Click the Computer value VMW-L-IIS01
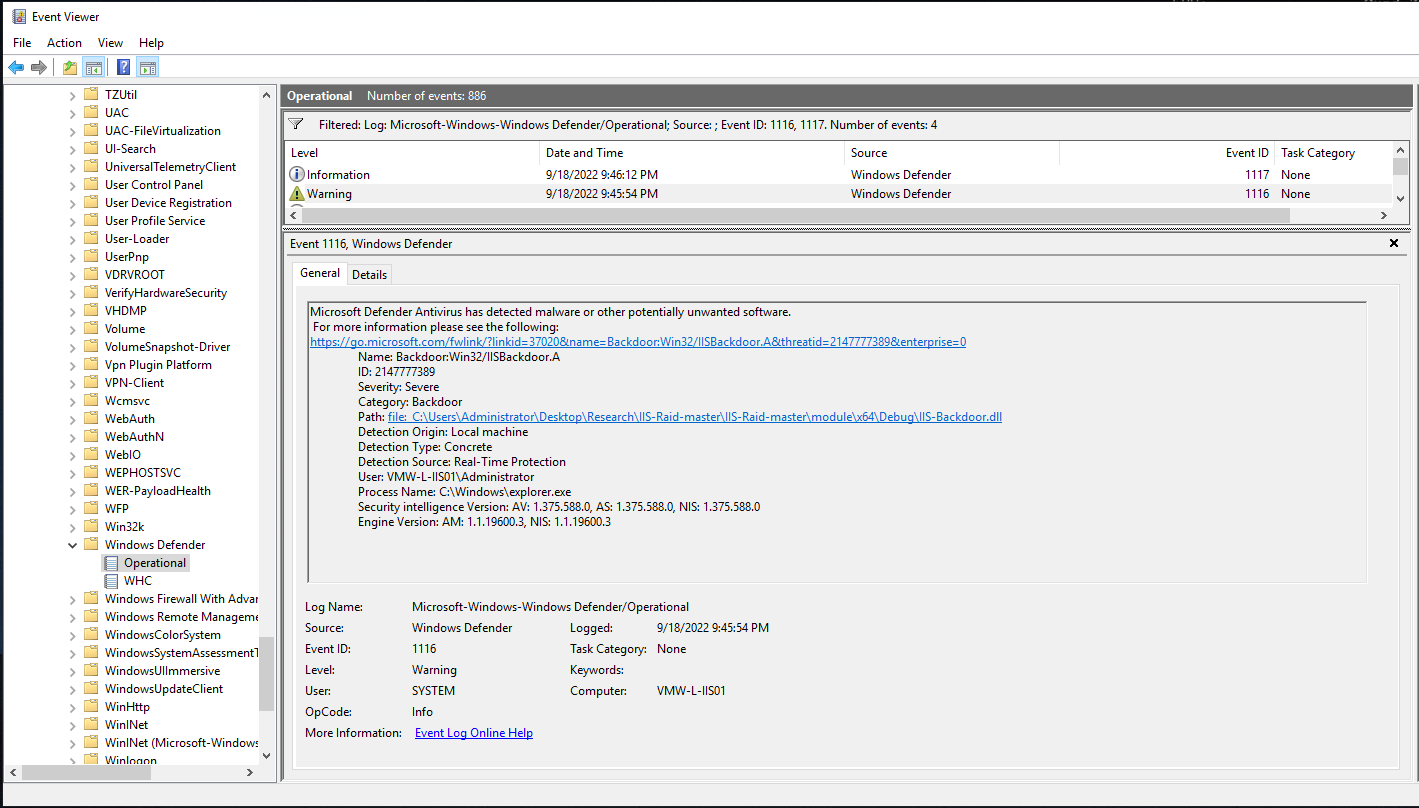This screenshot has height=808, width=1419. [691, 691]
